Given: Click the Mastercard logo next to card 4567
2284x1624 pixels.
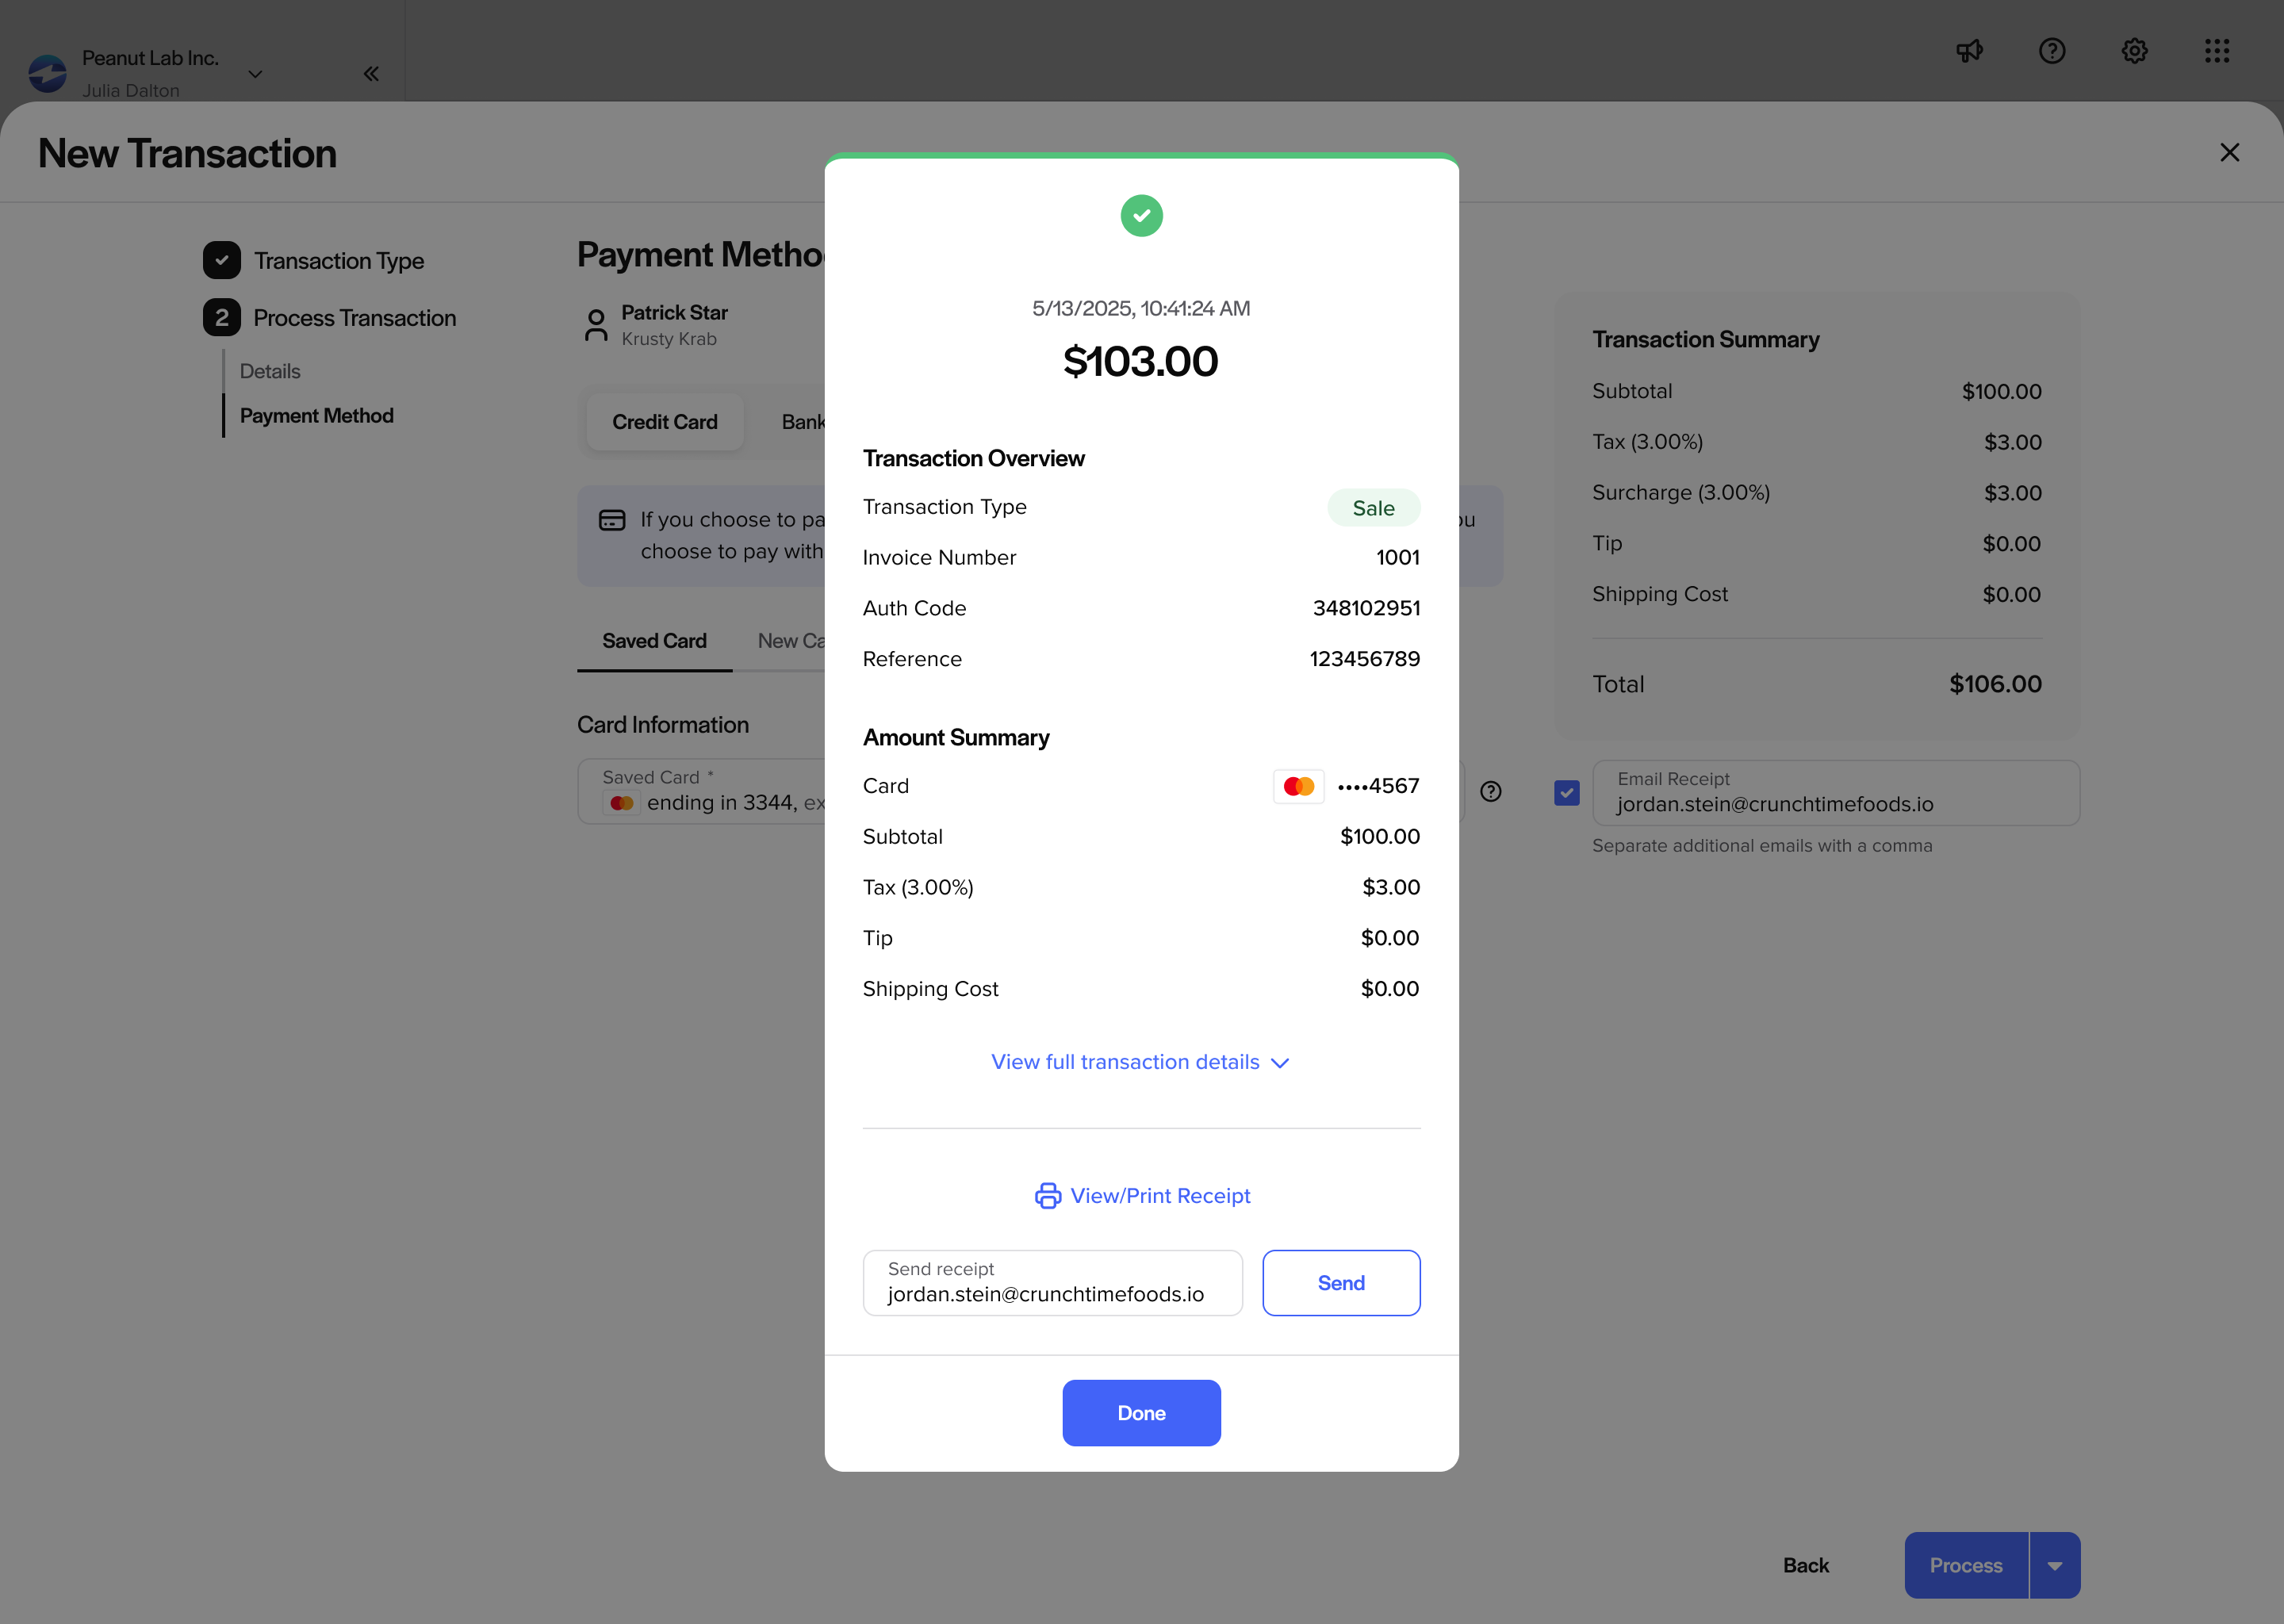Looking at the screenshot, I should (1298, 787).
